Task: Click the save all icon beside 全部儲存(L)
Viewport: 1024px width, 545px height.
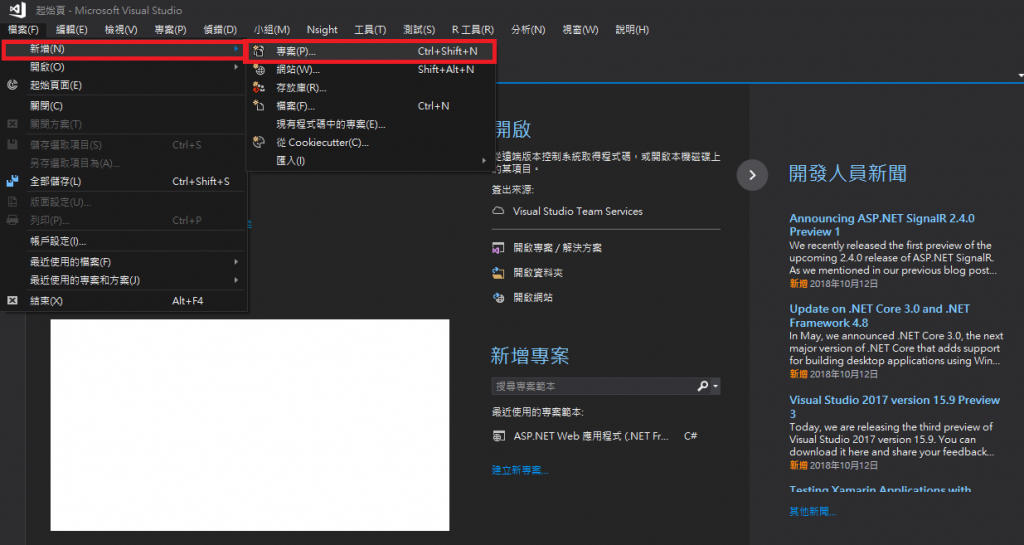Action: (x=12, y=181)
